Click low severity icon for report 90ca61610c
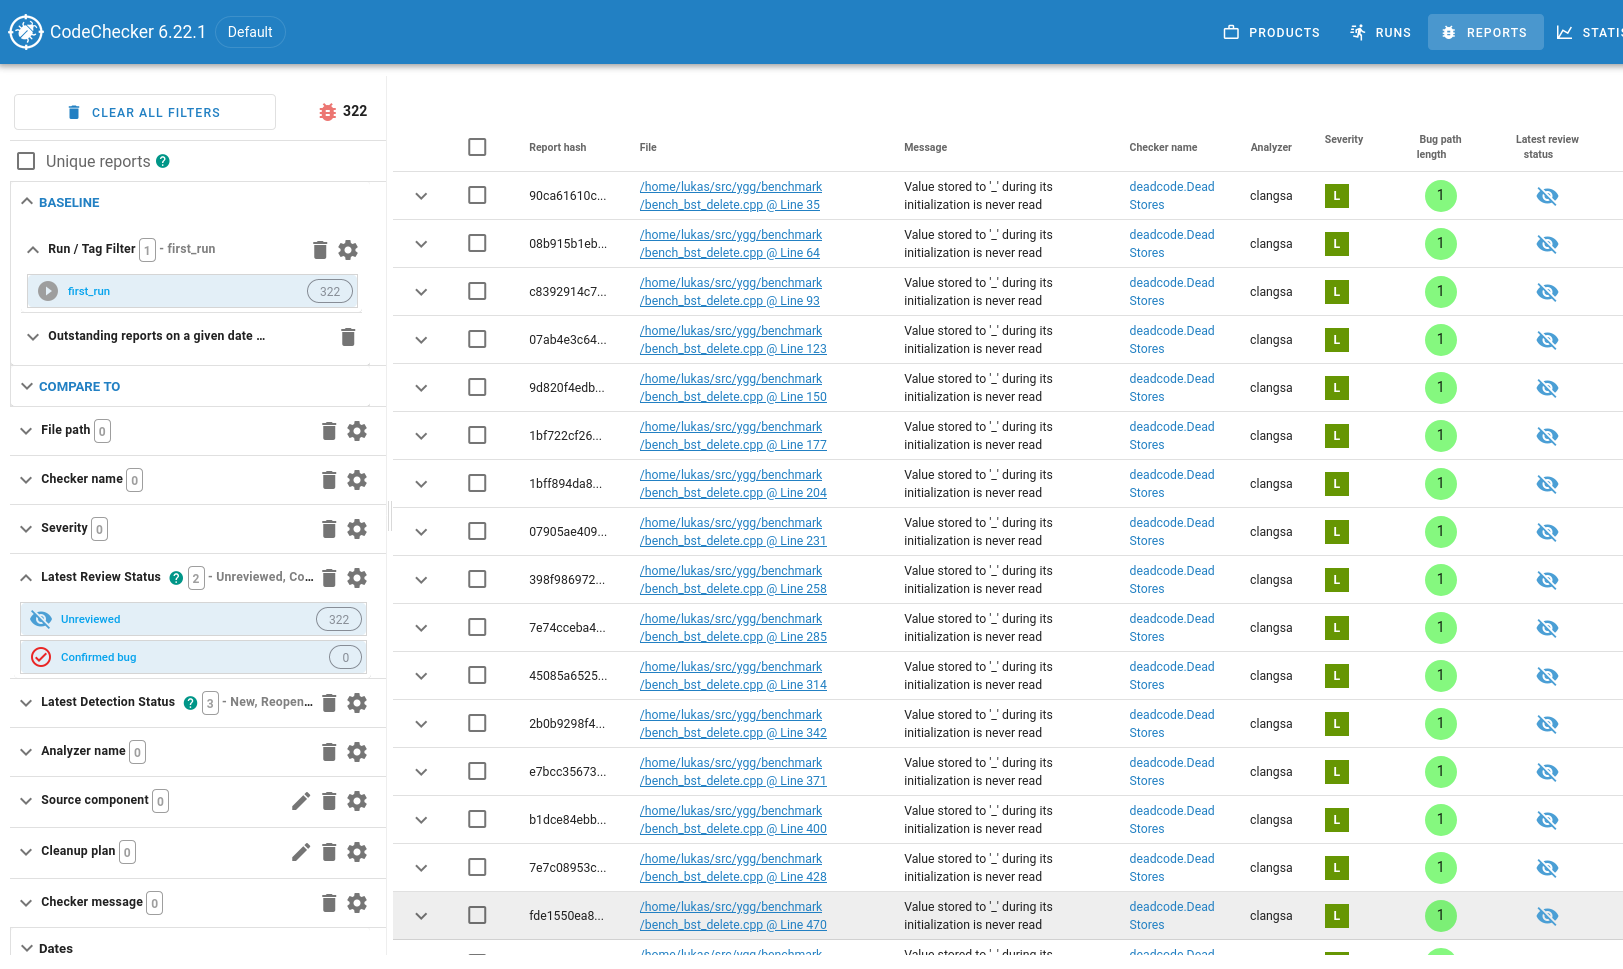1623x969 pixels. coord(1336,196)
